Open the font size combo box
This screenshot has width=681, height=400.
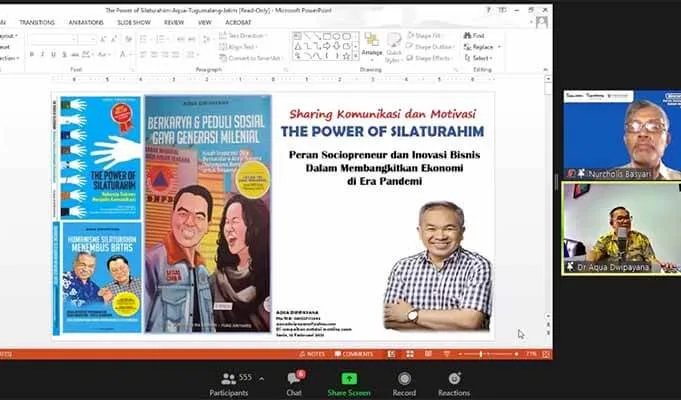coord(87,40)
